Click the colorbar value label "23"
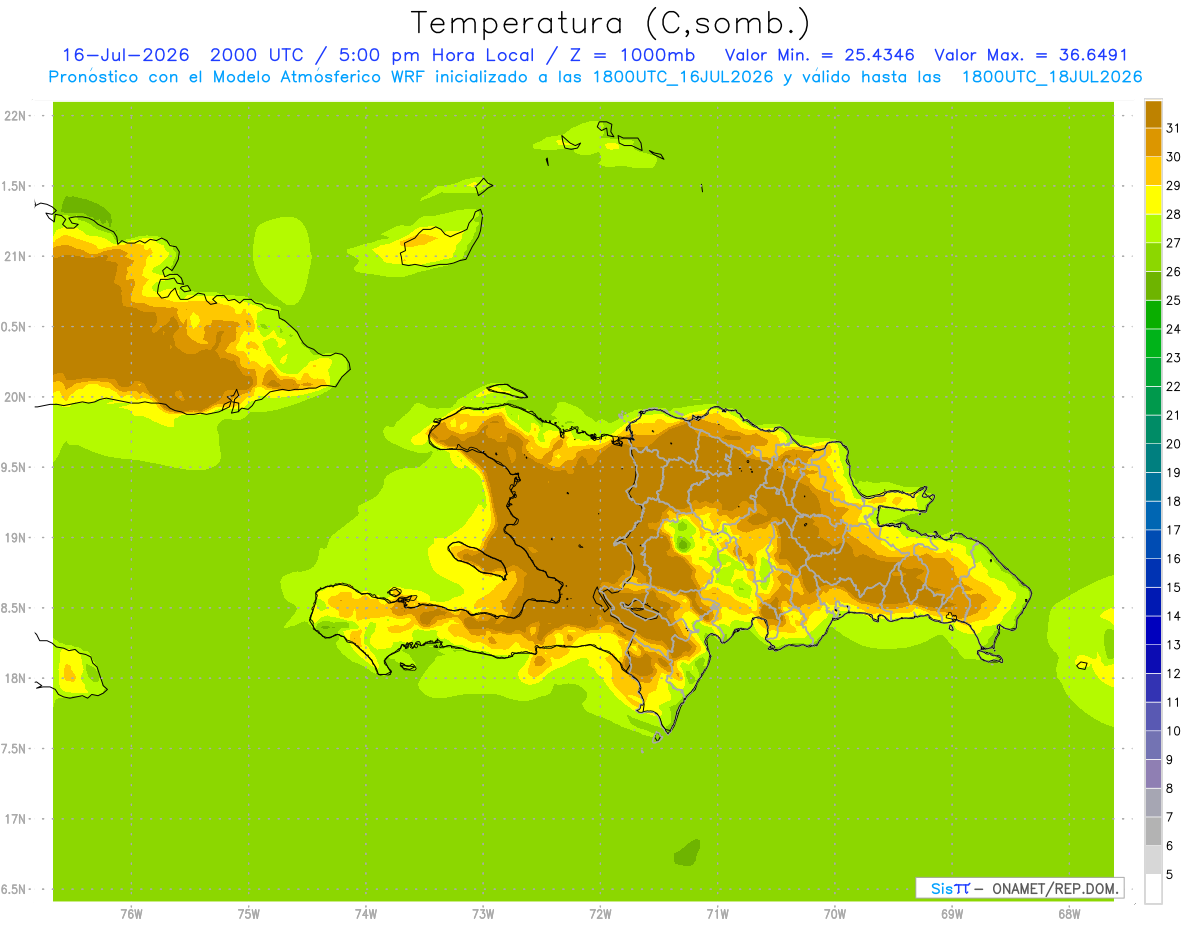This screenshot has height=927, width=1200. 1173,358
